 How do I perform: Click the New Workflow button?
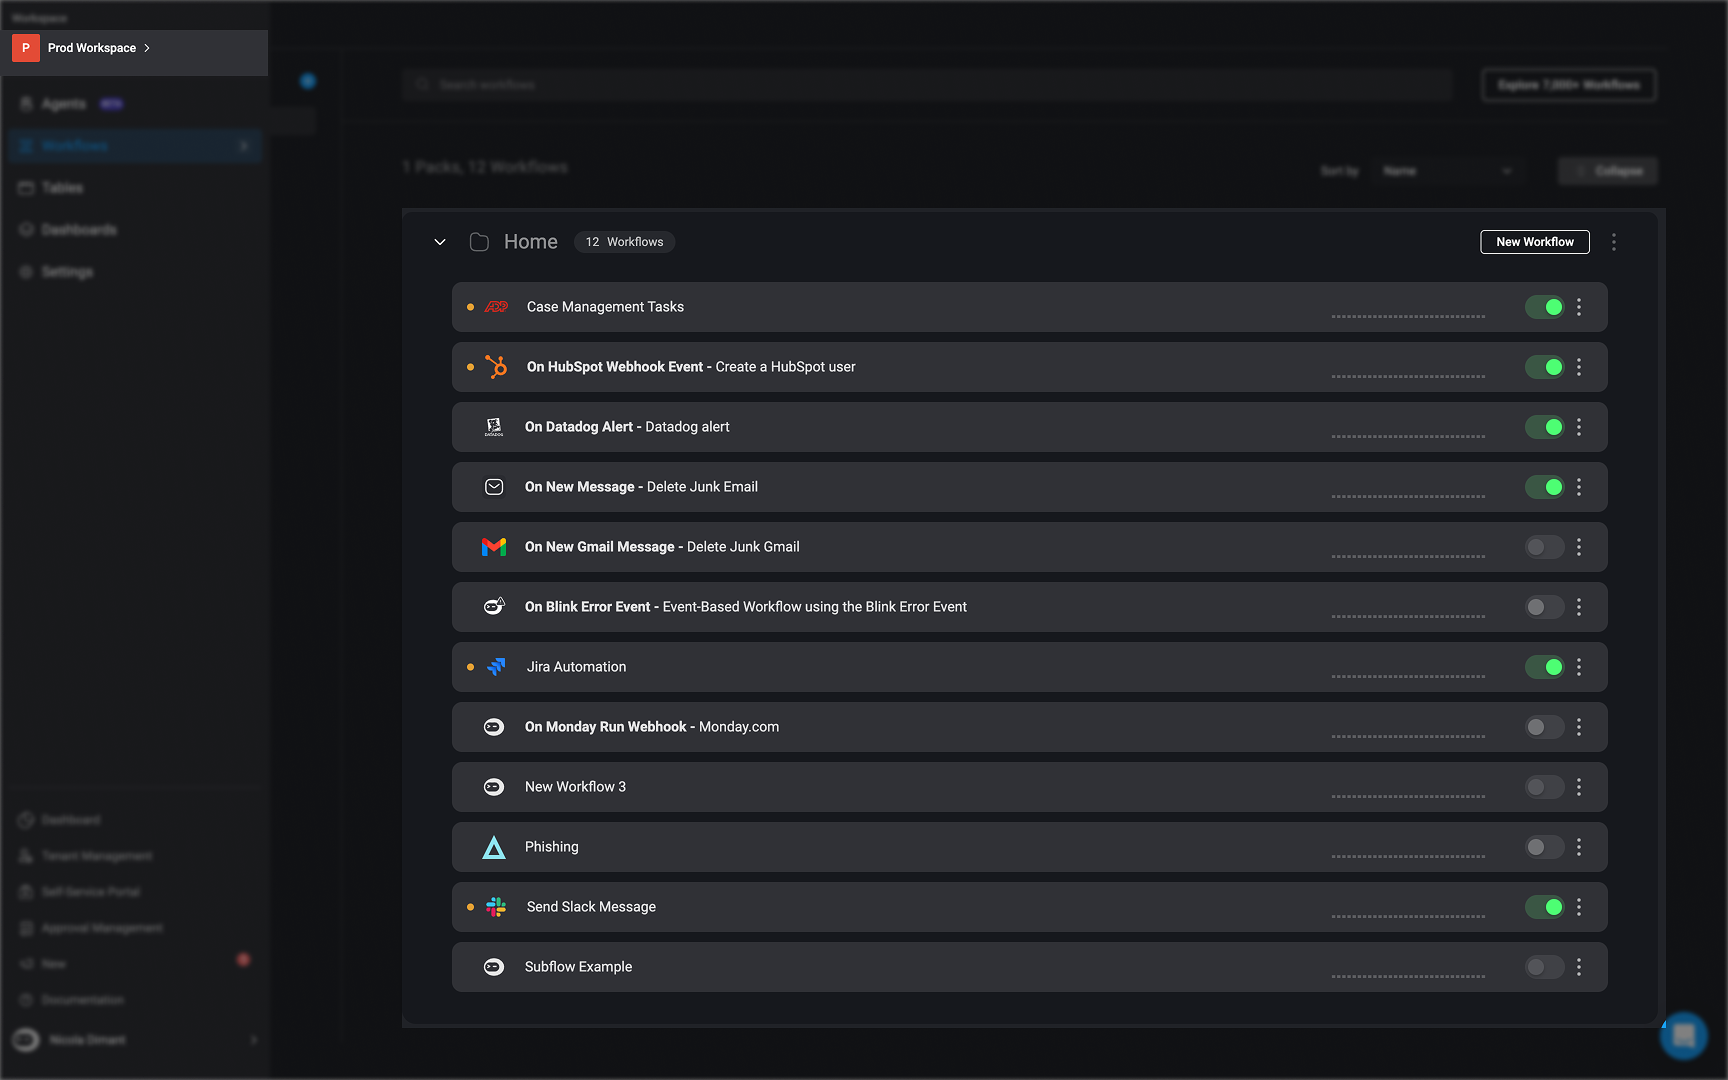pos(1535,242)
